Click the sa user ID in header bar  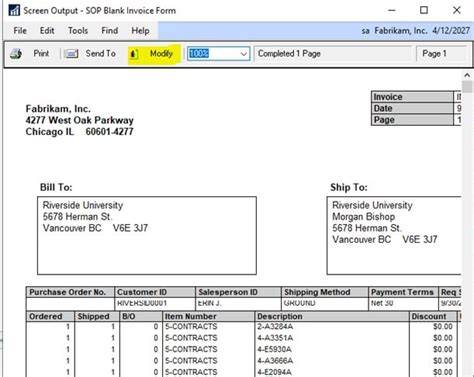pyautogui.click(x=366, y=31)
